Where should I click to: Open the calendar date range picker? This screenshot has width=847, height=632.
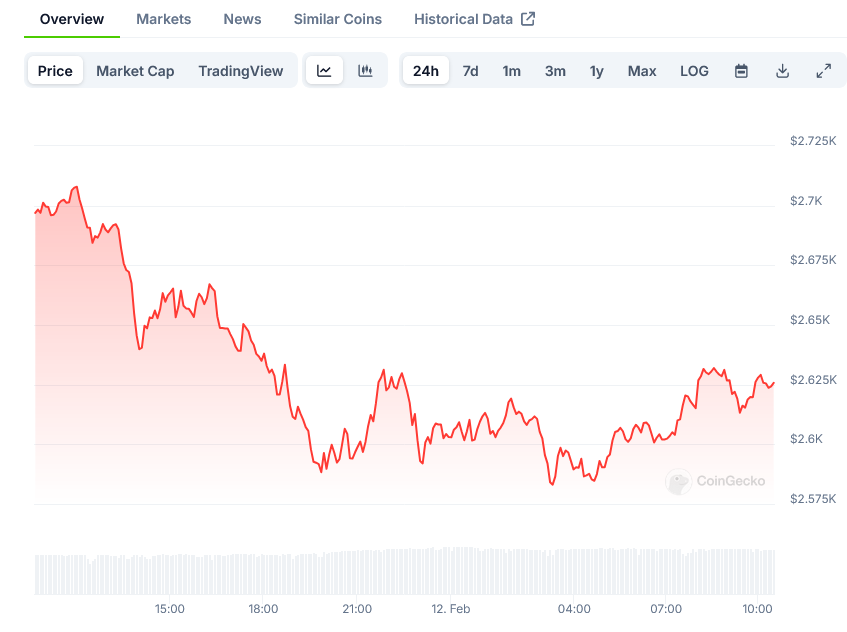pos(741,71)
